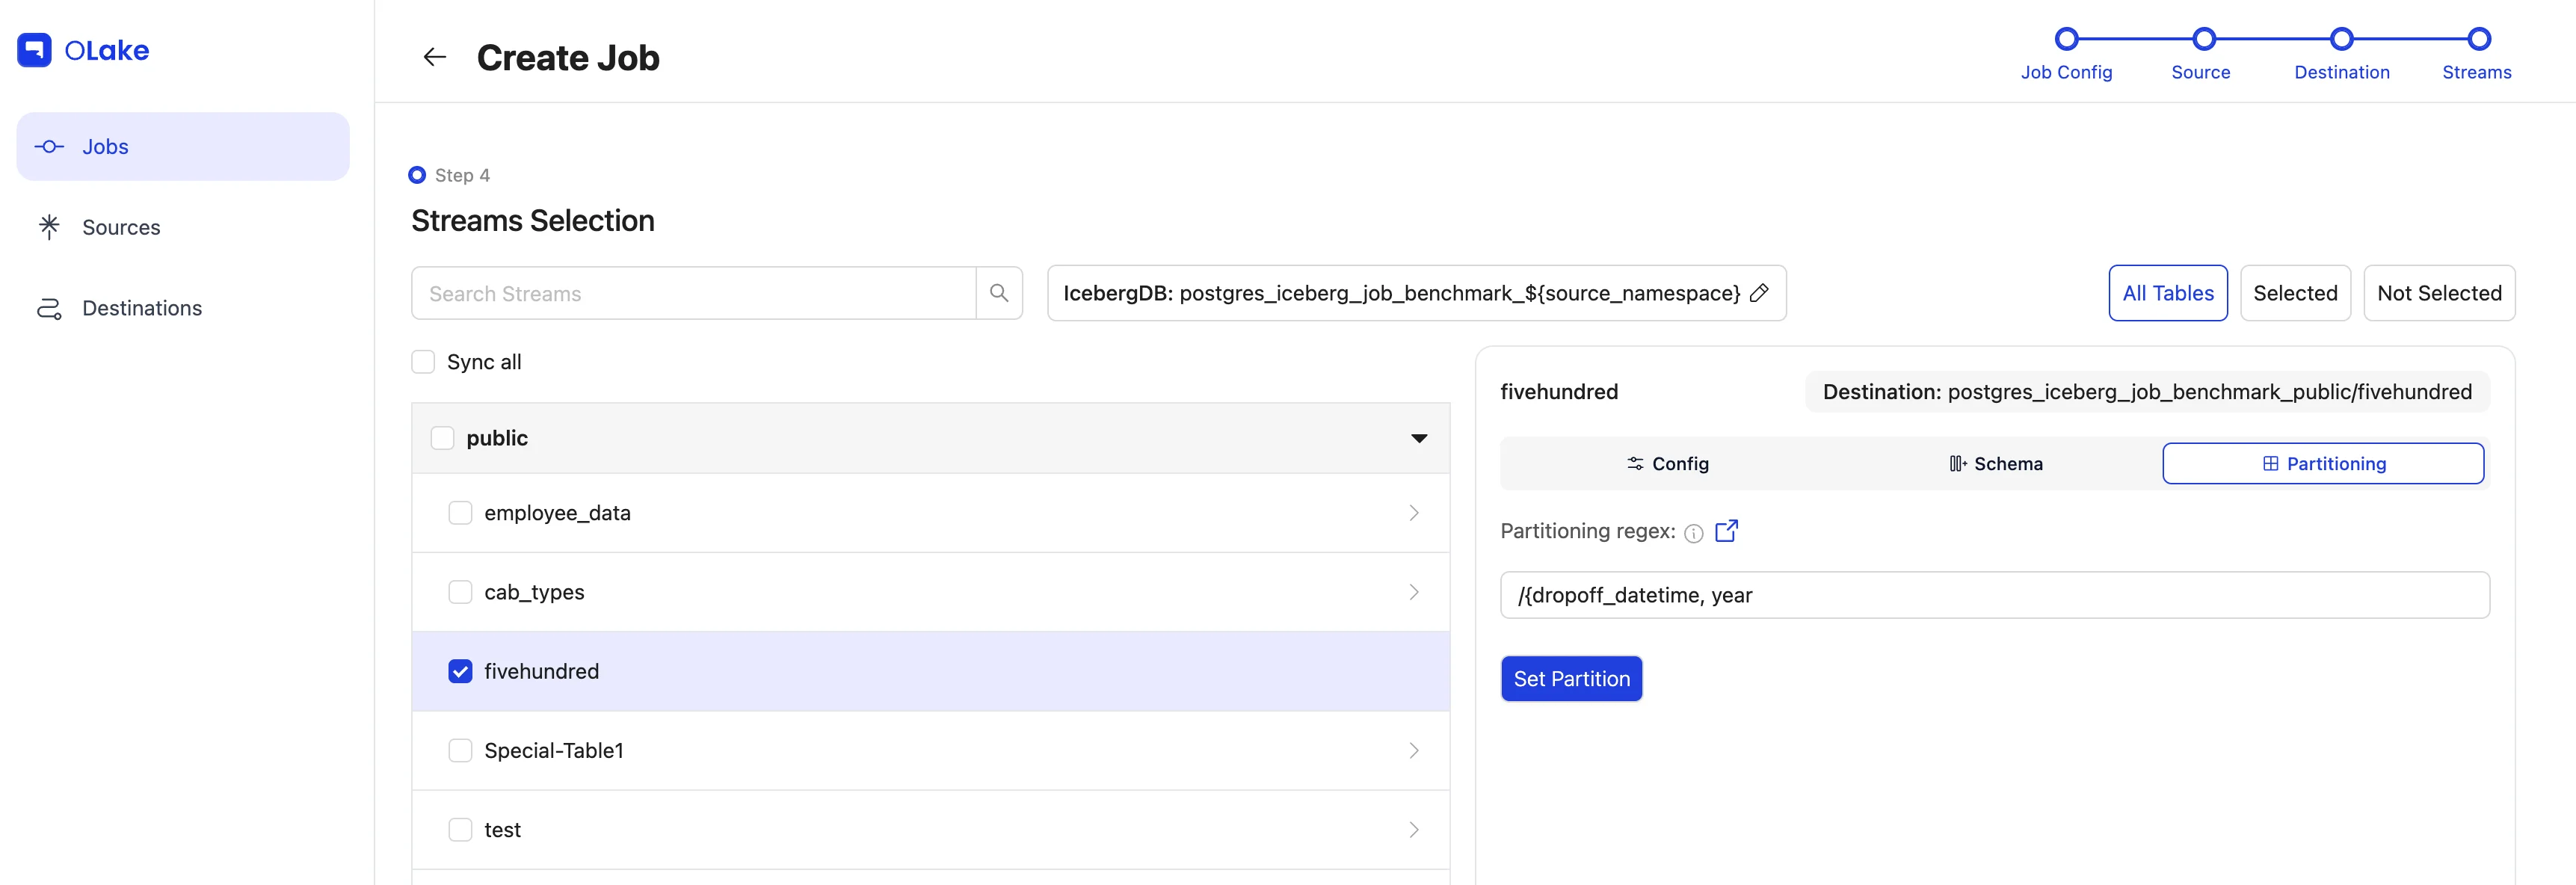Click info icon next to Partitioning regex
The width and height of the screenshot is (2576, 885).
click(1693, 533)
